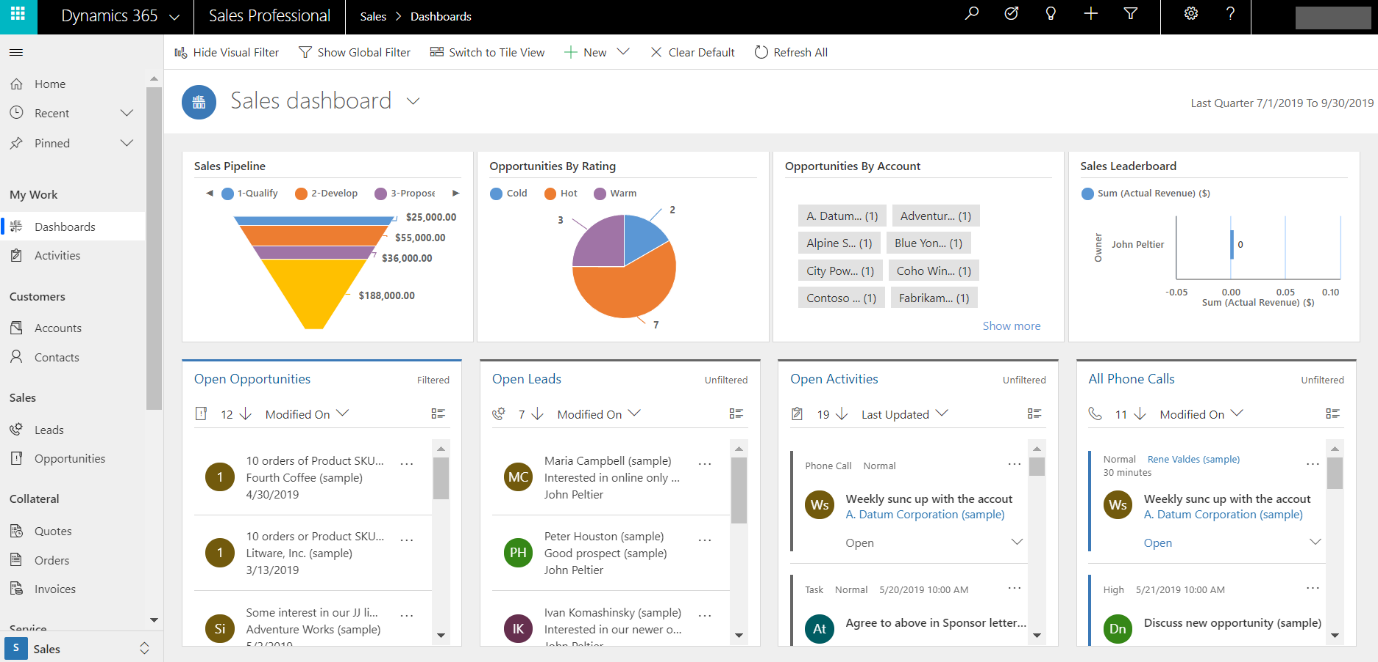Collapse the sidebar with hamburger icon
1378x662 pixels.
tap(16, 52)
